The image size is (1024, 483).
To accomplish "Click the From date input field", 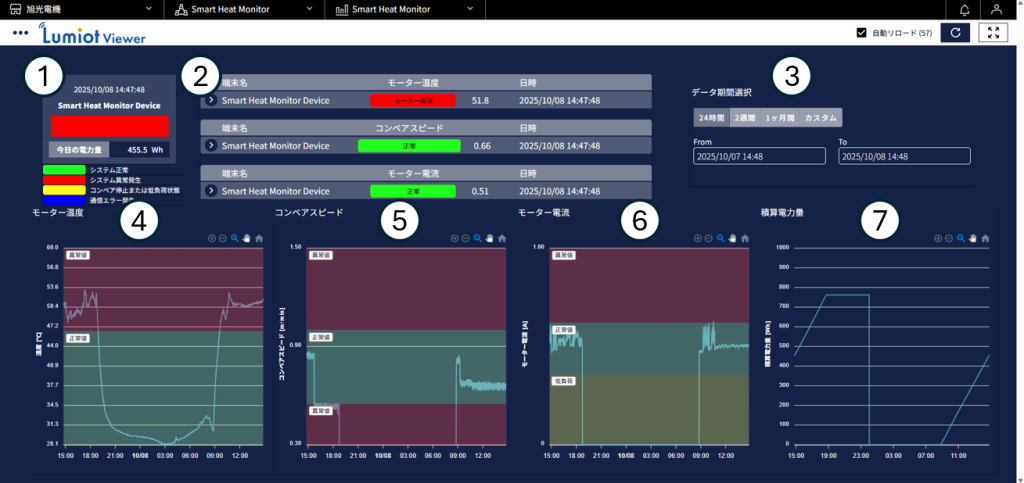I will click(x=759, y=156).
